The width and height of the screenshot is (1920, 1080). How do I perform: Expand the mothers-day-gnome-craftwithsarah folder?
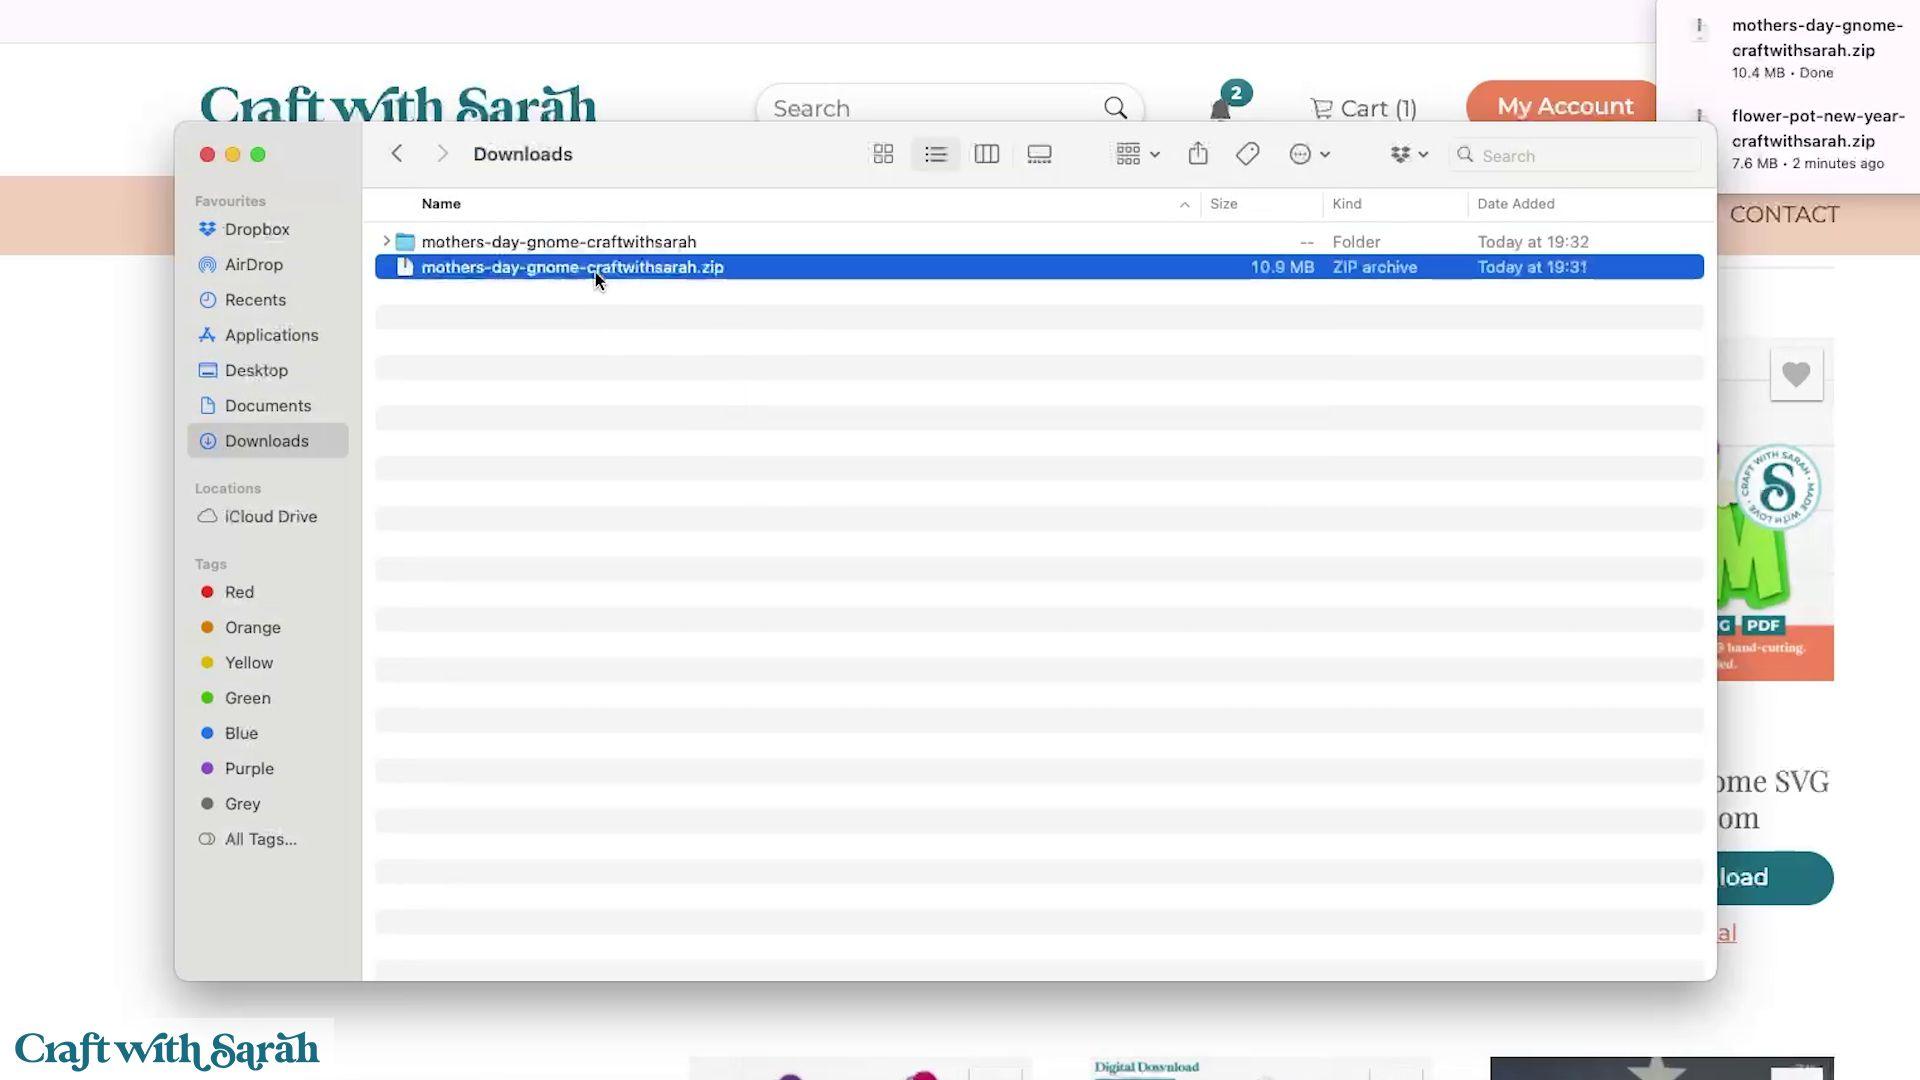[386, 241]
